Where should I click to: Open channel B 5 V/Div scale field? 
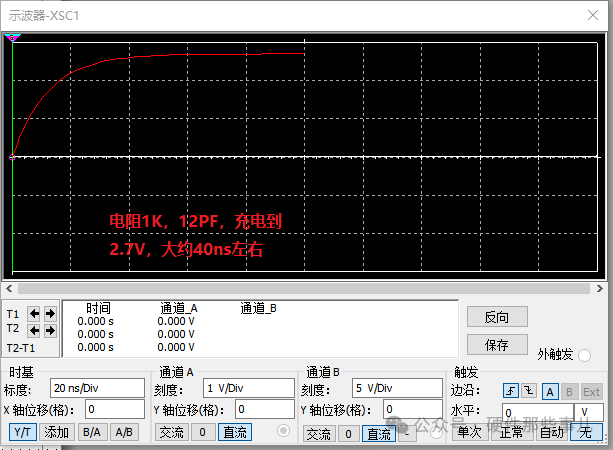click(x=397, y=388)
